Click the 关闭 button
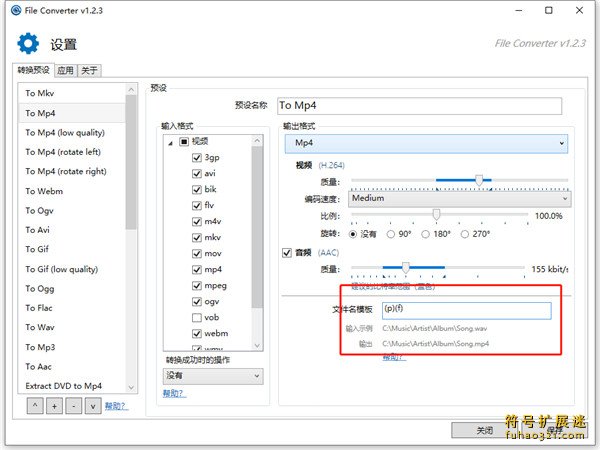Screen dimensions: 600x450 (485, 430)
